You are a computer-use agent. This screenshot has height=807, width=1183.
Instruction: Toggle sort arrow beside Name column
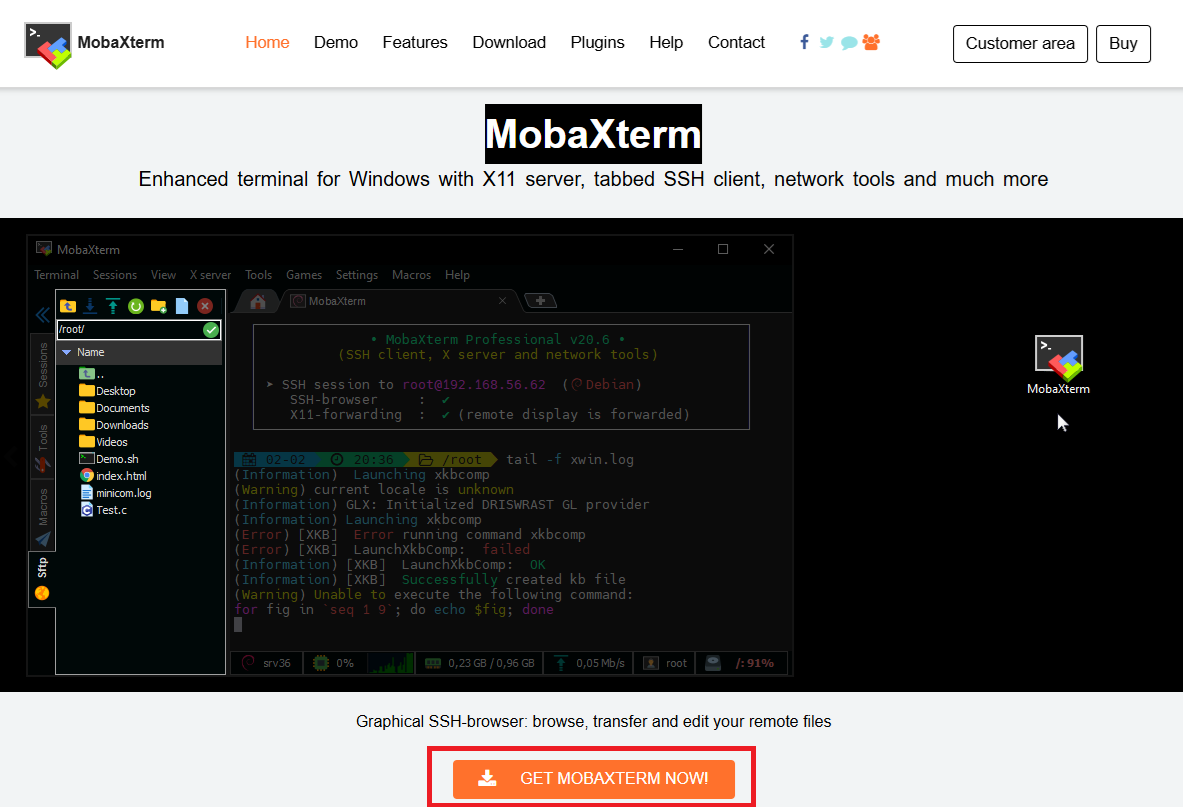[66, 352]
